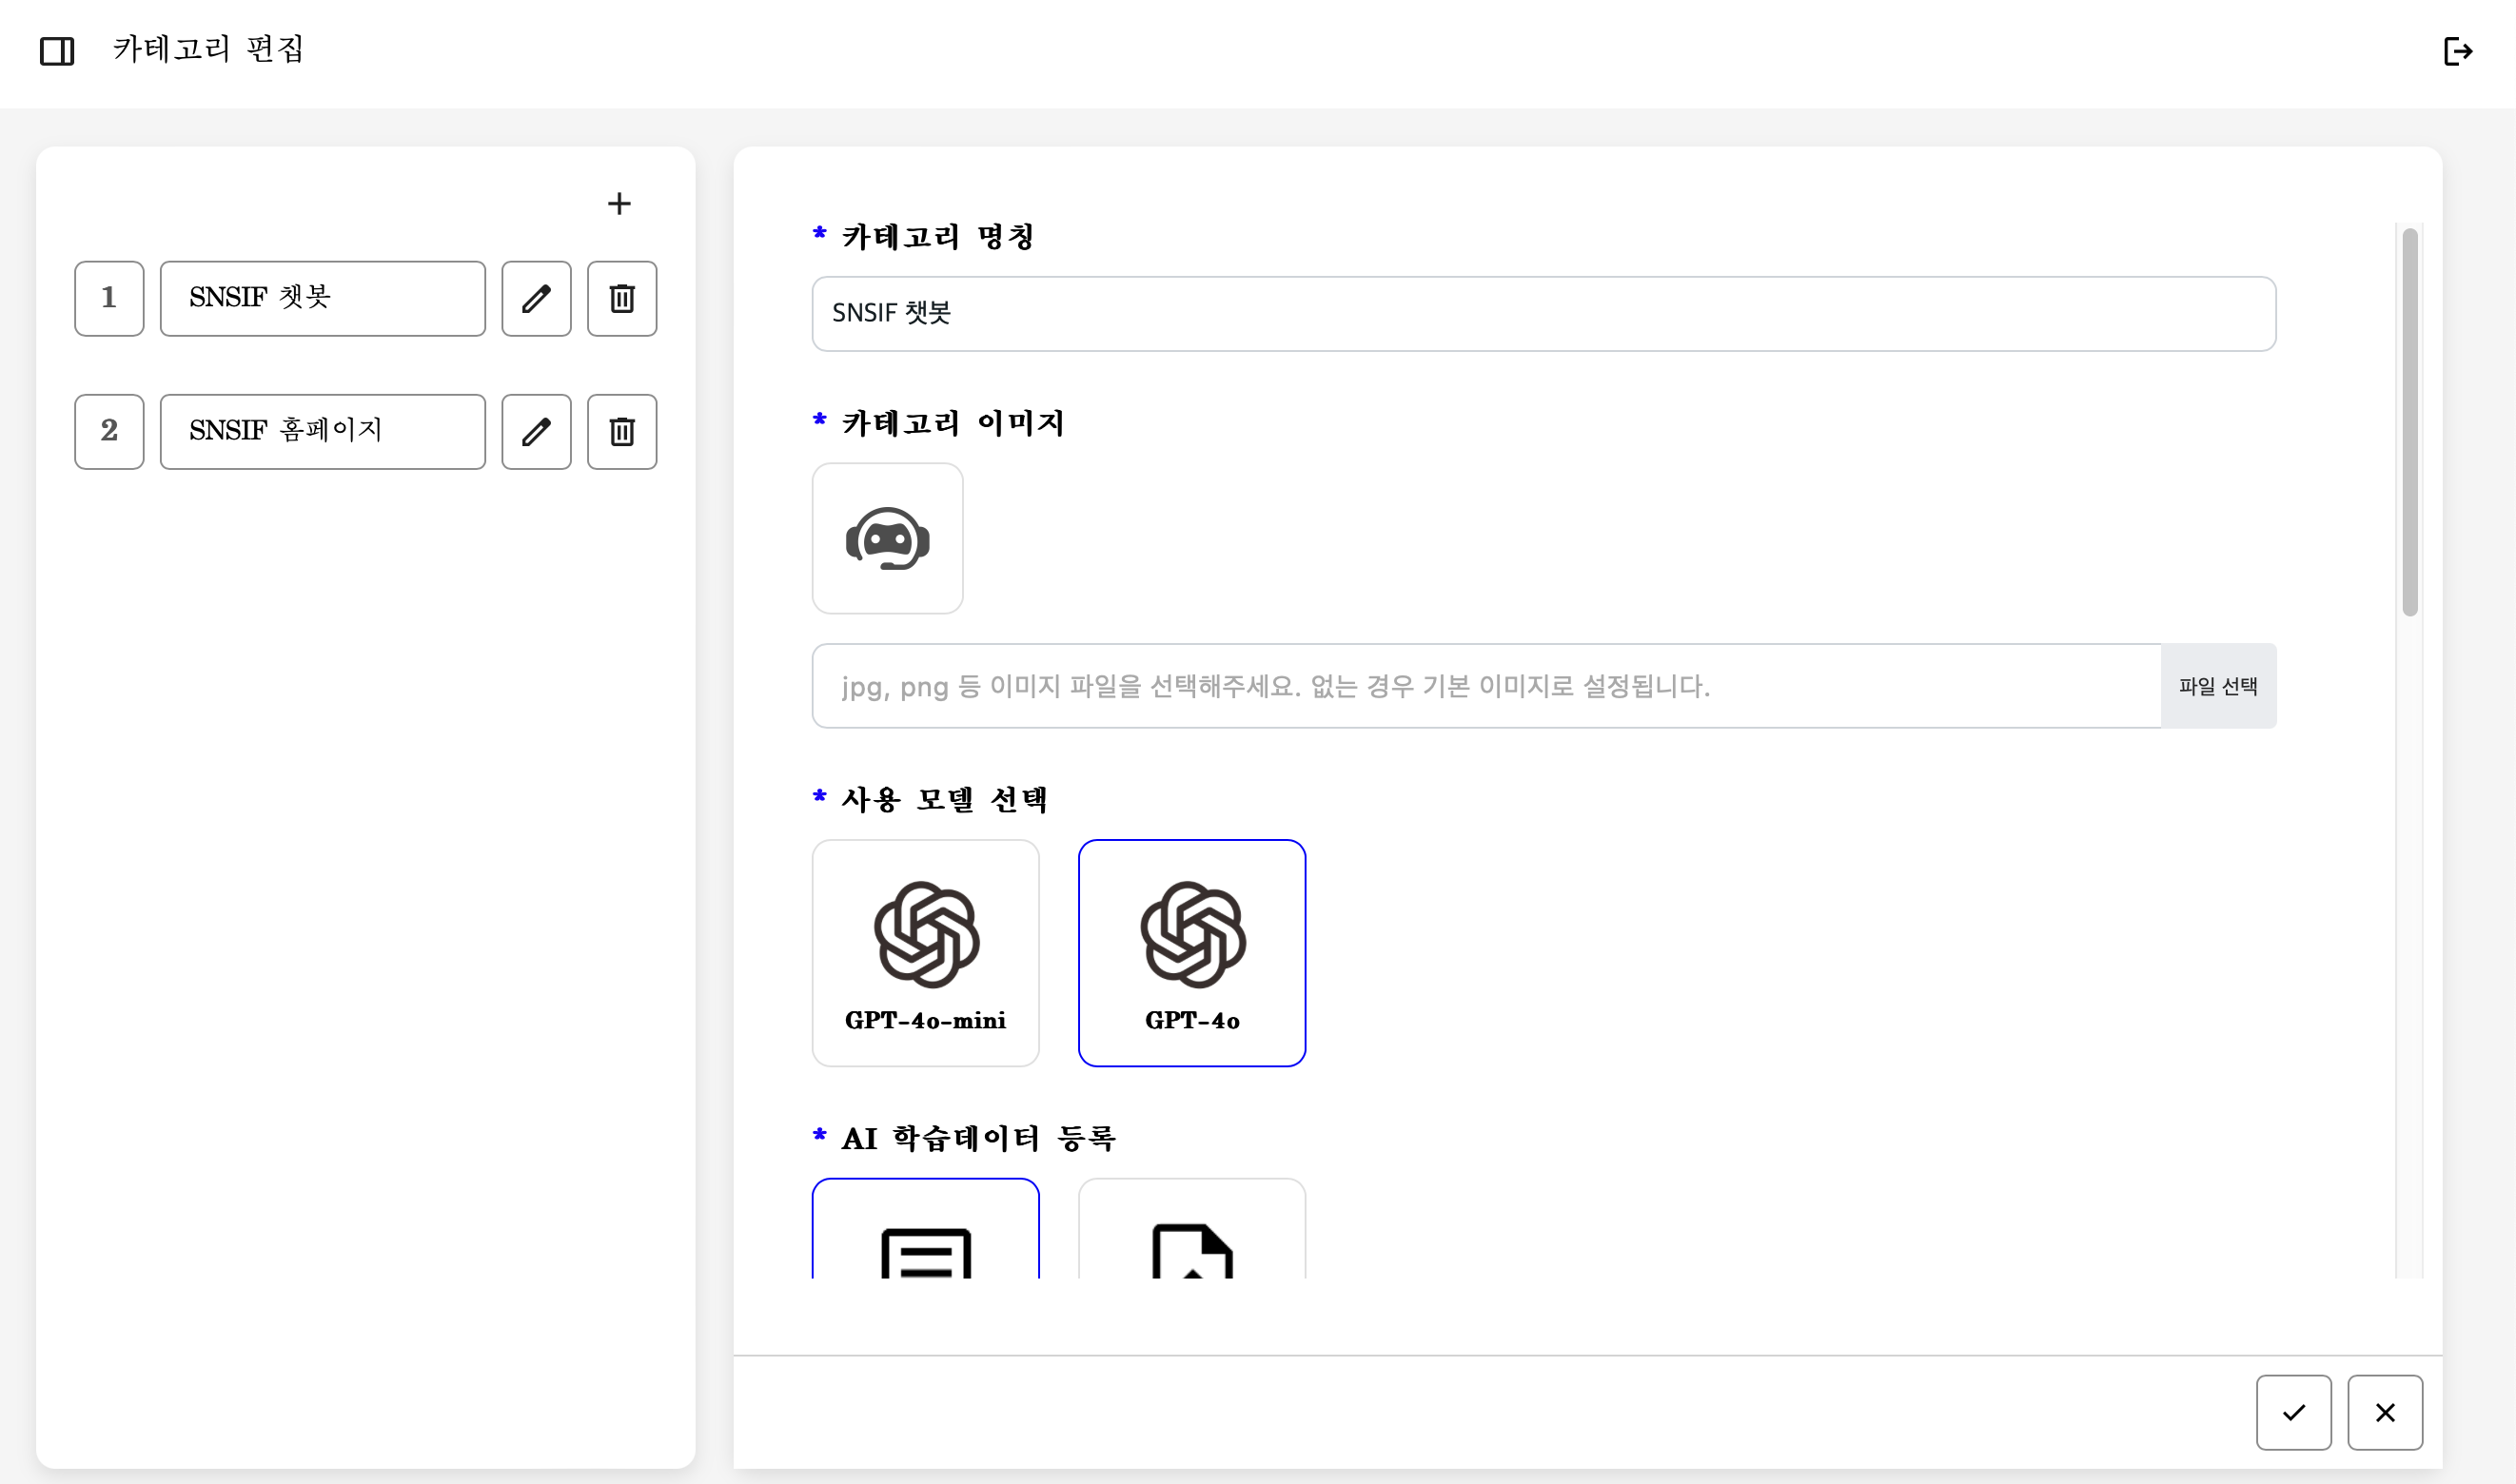Select the GPT-4o-mini model card

pos(925,952)
